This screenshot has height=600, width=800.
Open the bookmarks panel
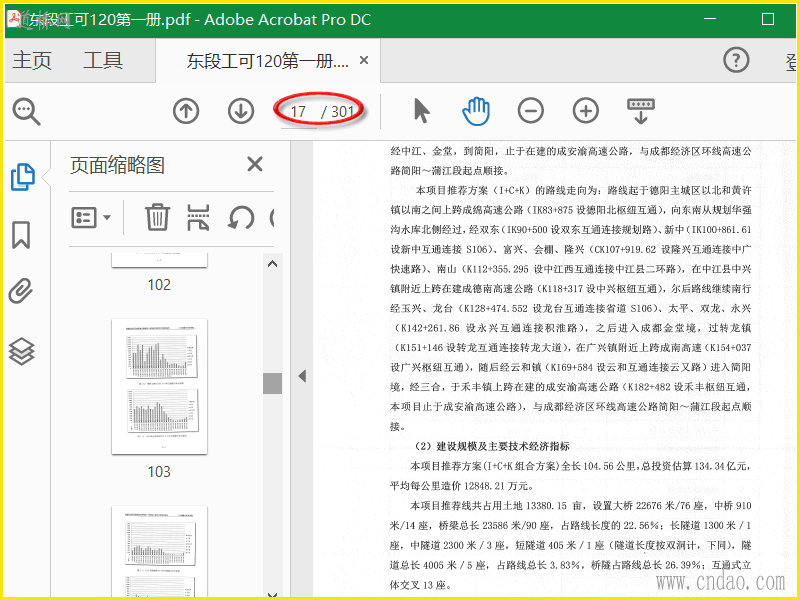[x=21, y=235]
